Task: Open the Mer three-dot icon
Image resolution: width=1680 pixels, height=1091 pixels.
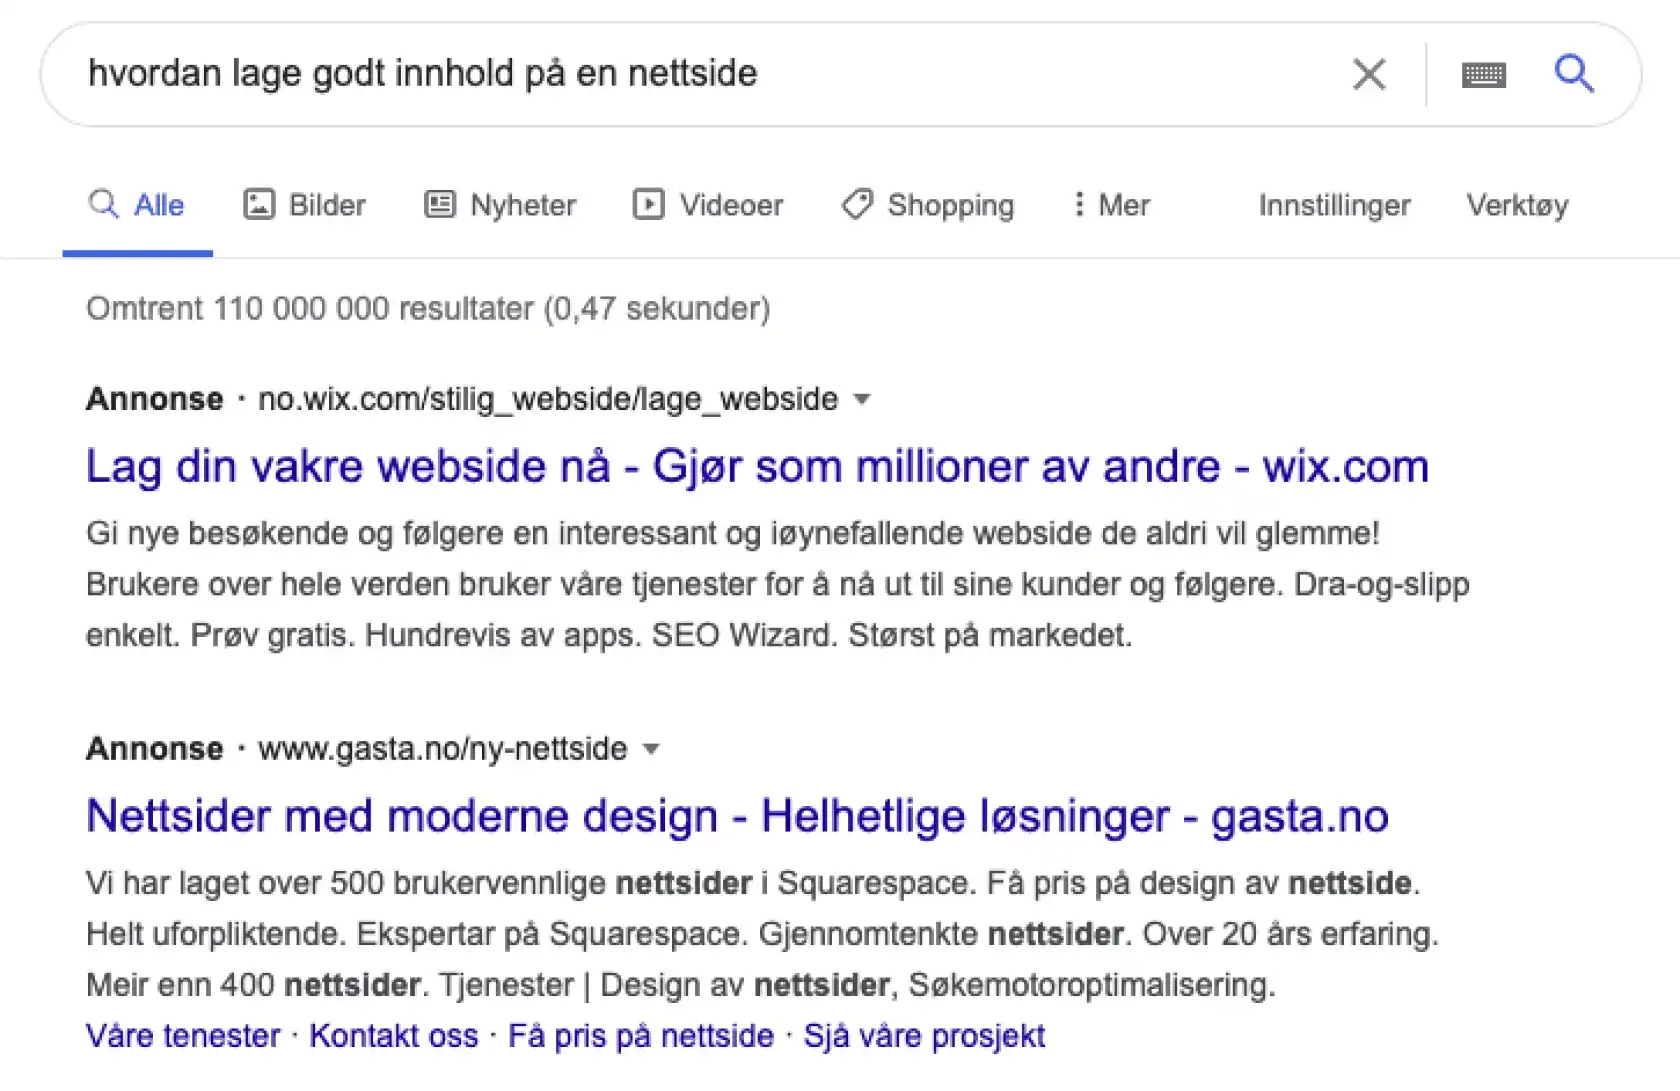Action: pyautogui.click(x=1079, y=204)
